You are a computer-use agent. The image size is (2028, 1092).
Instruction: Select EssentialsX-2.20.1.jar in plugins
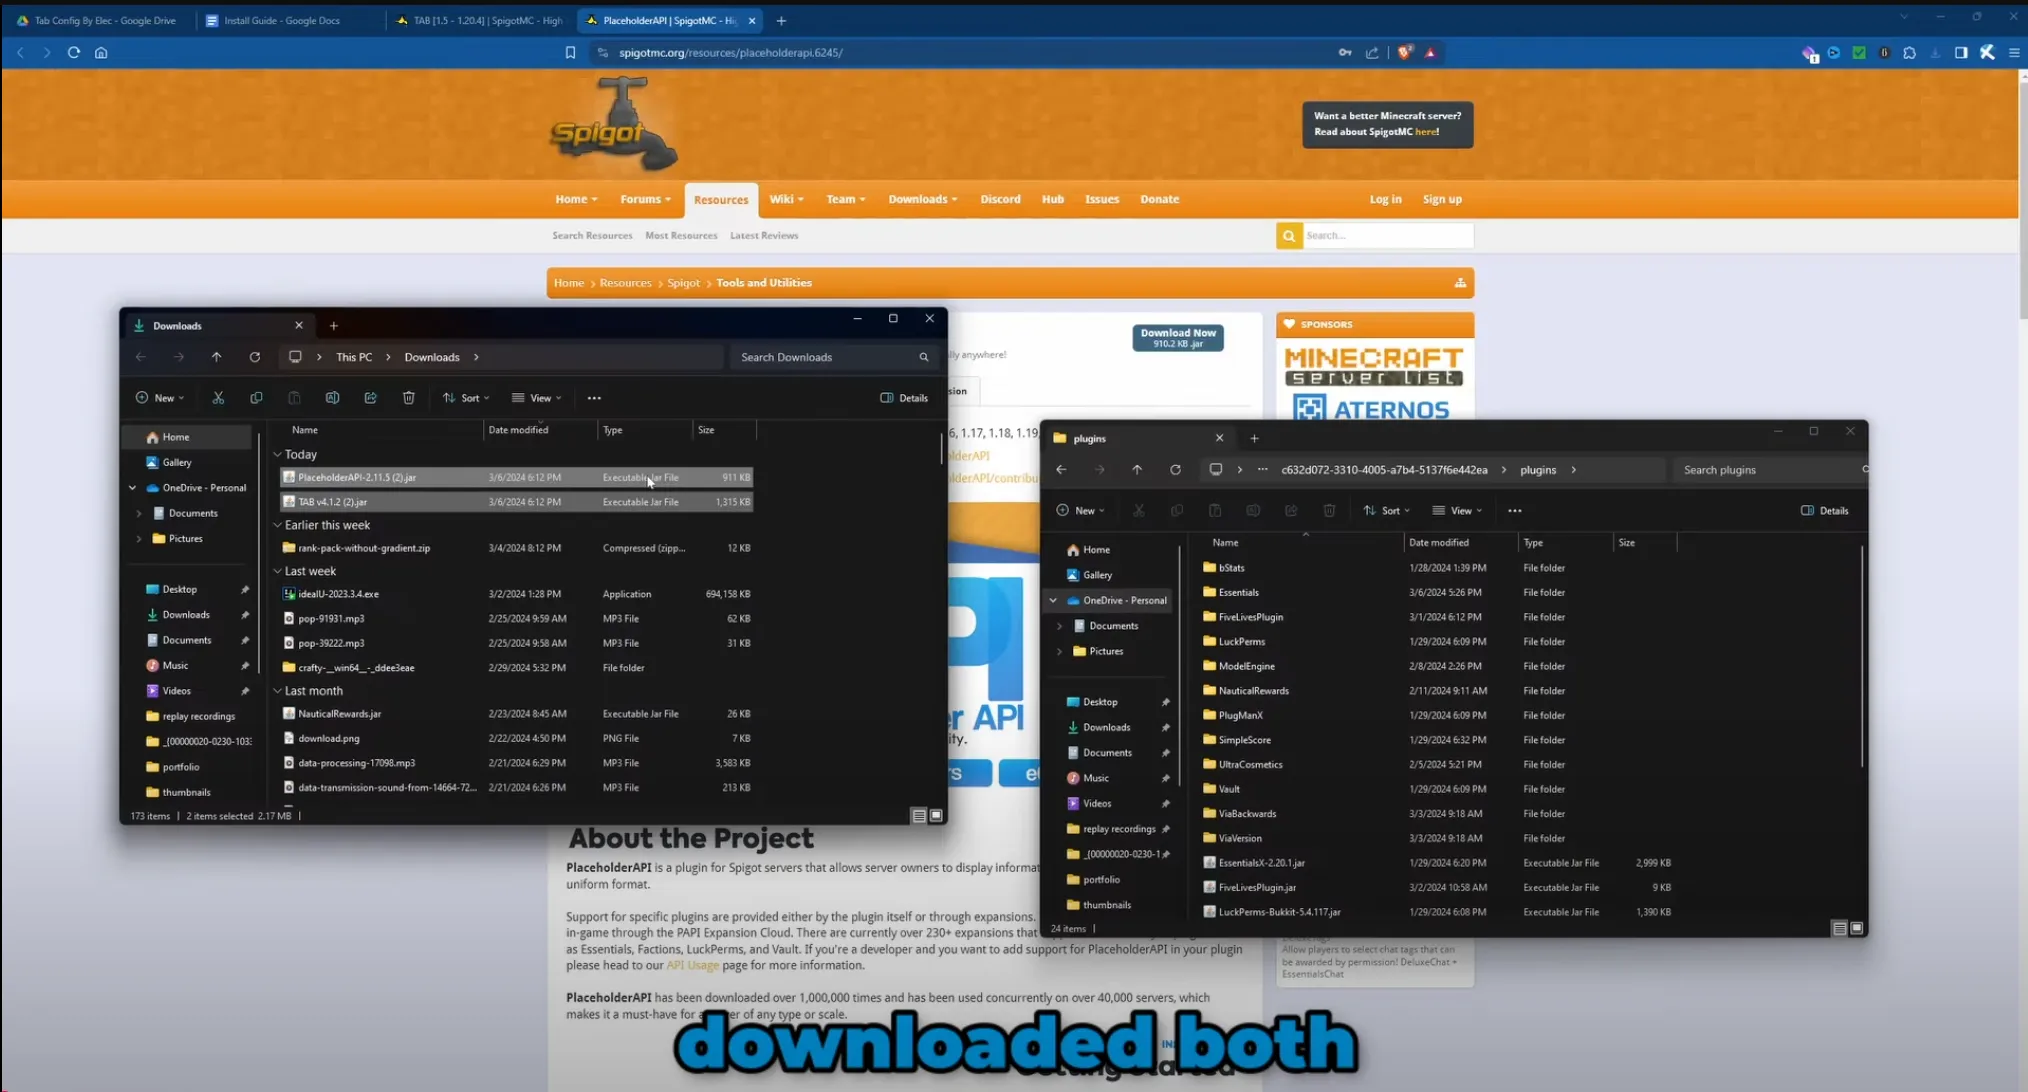pos(1438,863)
